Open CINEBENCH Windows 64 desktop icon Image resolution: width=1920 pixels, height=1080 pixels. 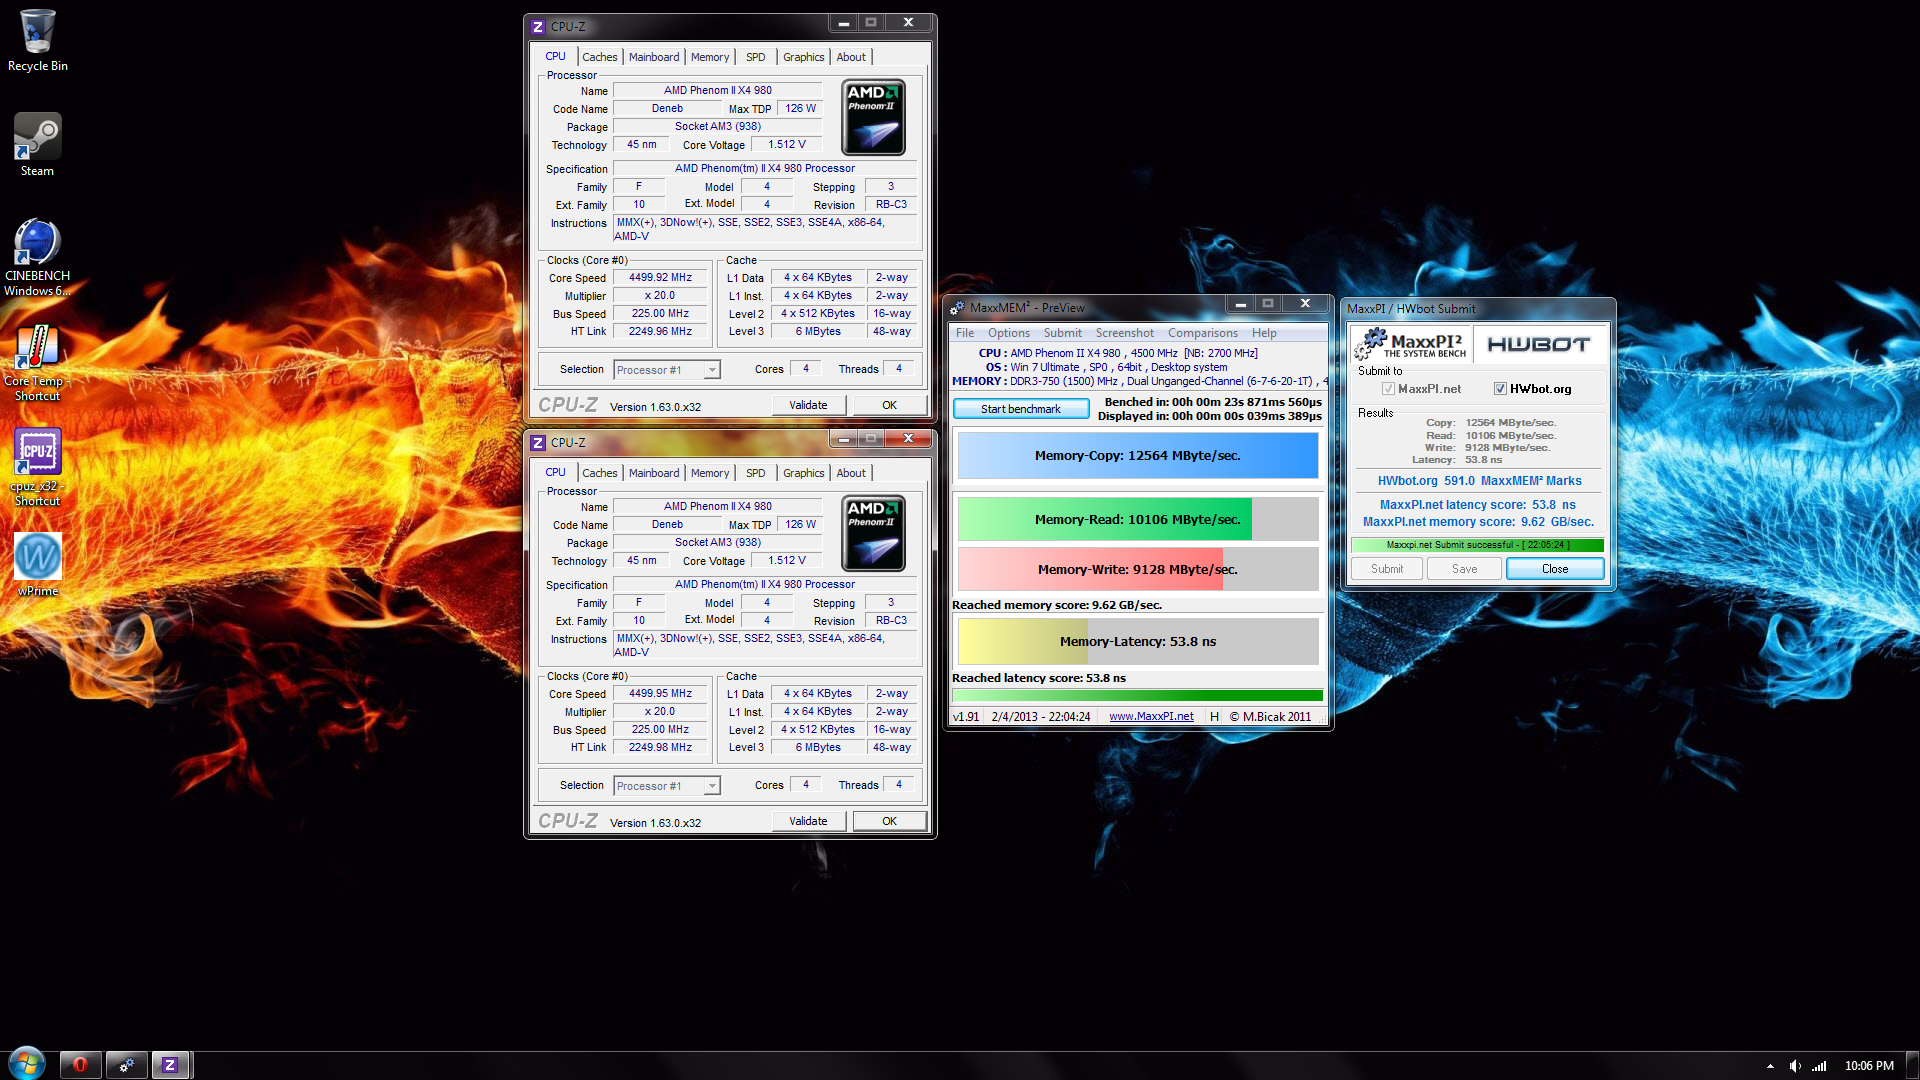point(38,257)
